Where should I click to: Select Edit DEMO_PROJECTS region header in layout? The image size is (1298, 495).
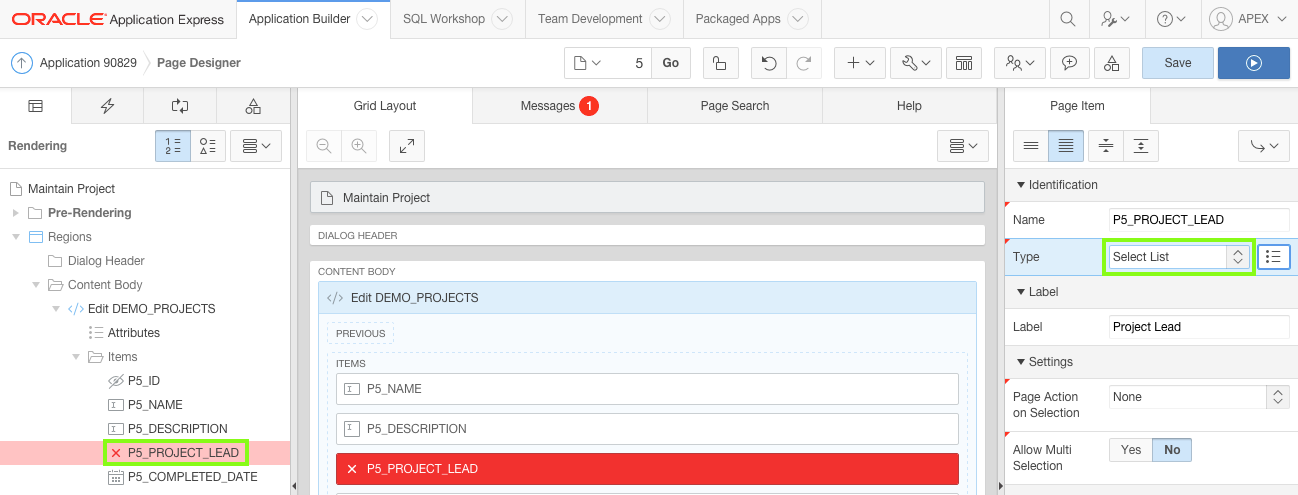[647, 298]
